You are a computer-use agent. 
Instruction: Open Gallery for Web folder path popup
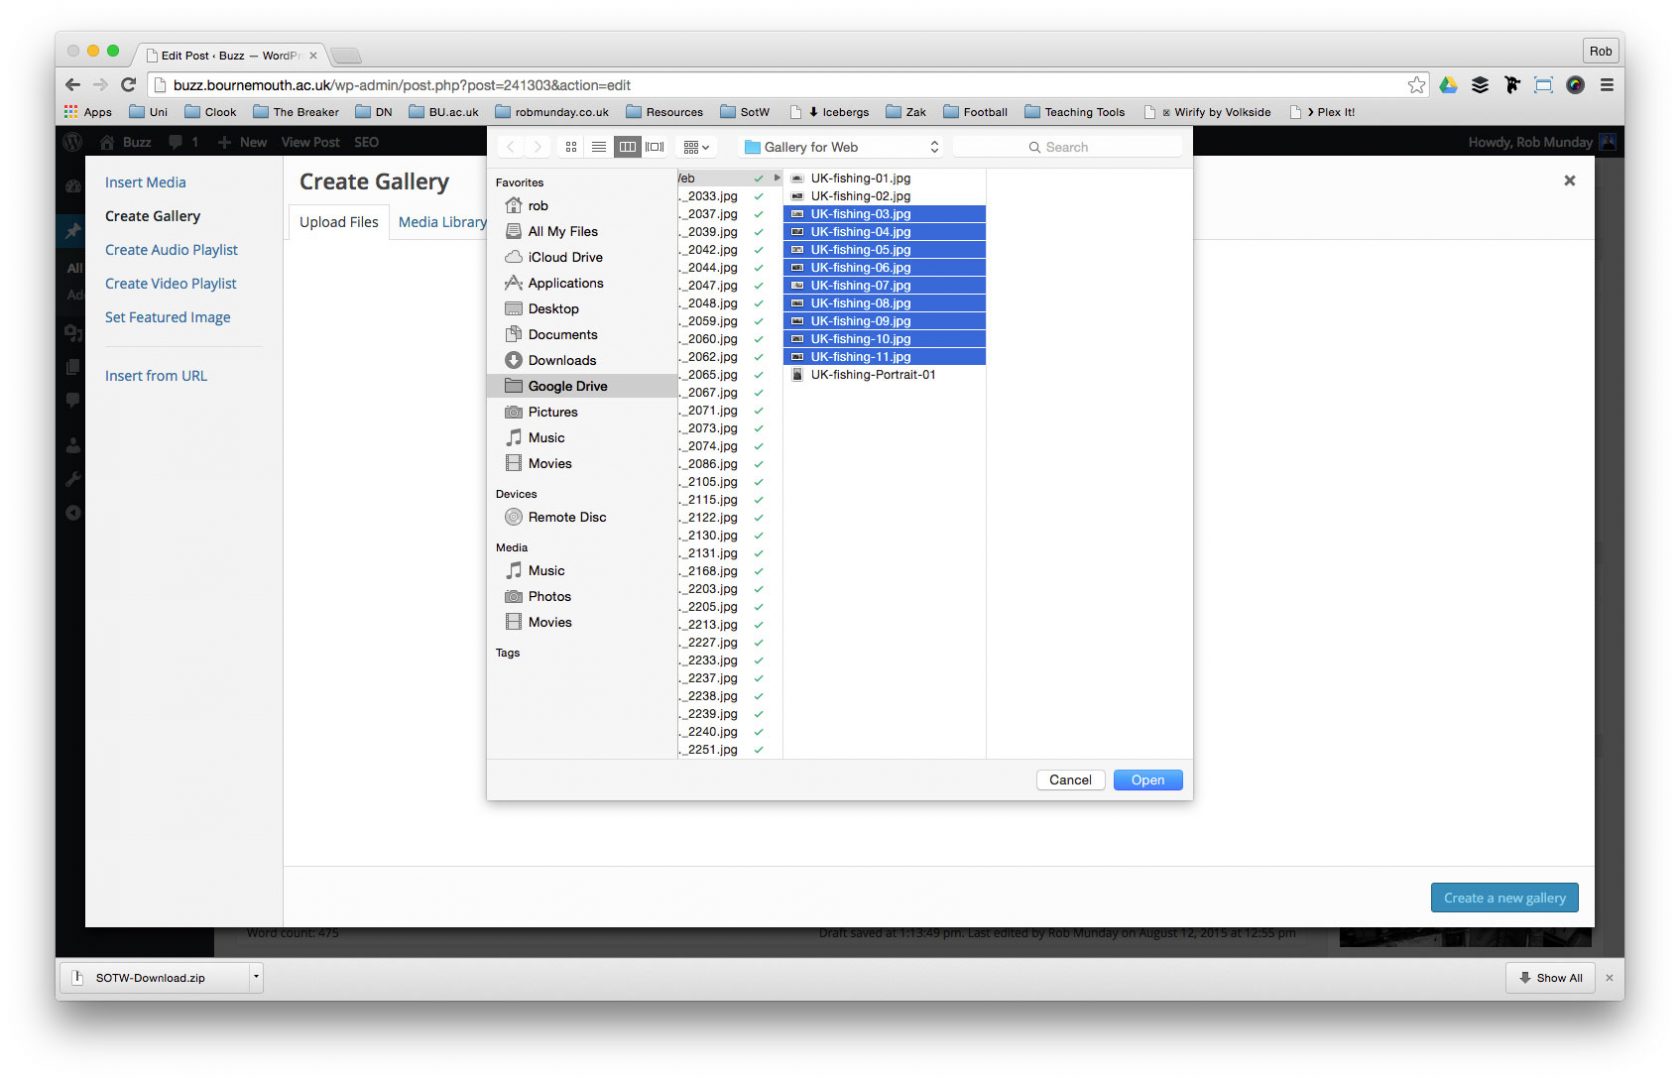click(x=842, y=147)
